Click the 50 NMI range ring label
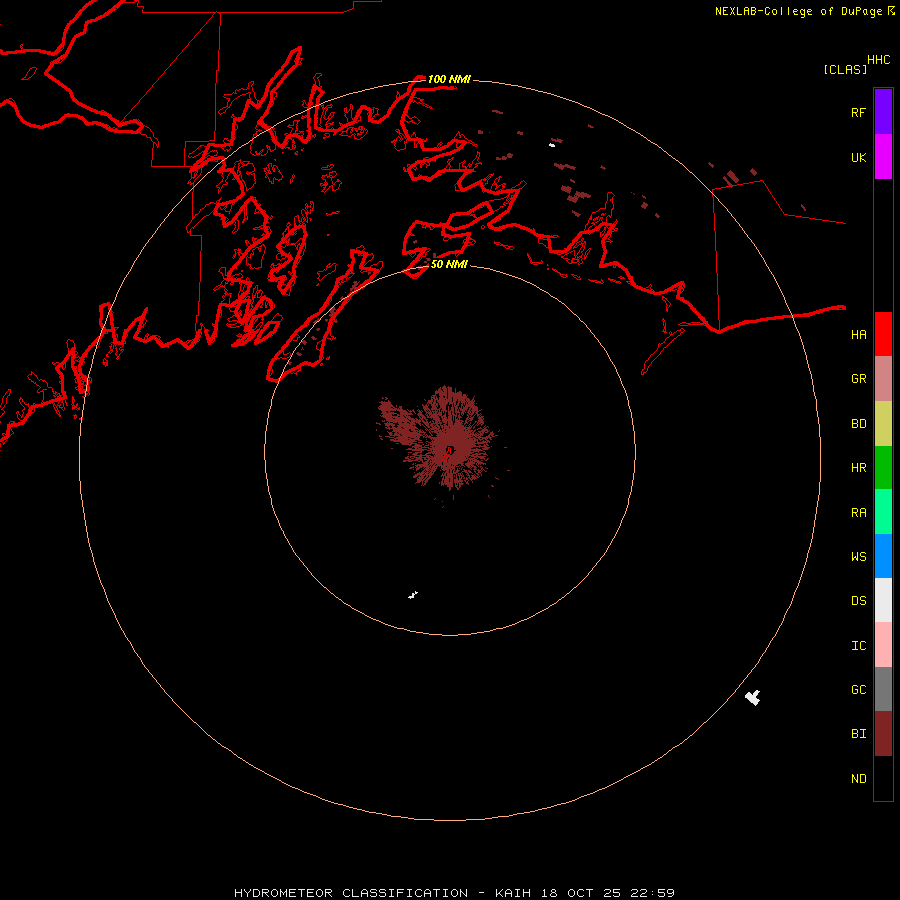Image resolution: width=900 pixels, height=900 pixels. (x=449, y=264)
